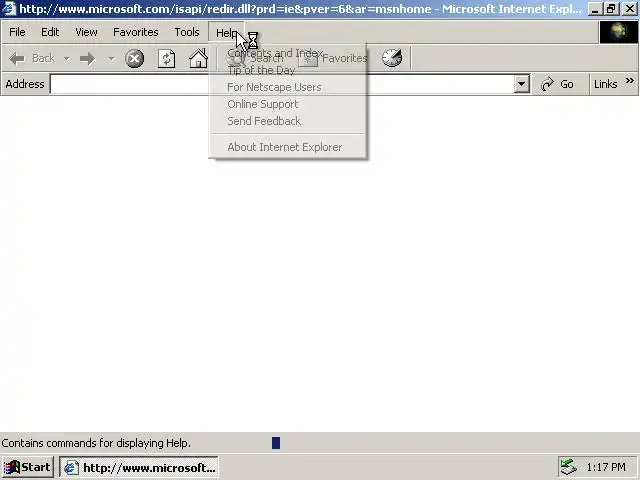
Task: Expand the Address bar dropdown list
Action: (x=521, y=84)
